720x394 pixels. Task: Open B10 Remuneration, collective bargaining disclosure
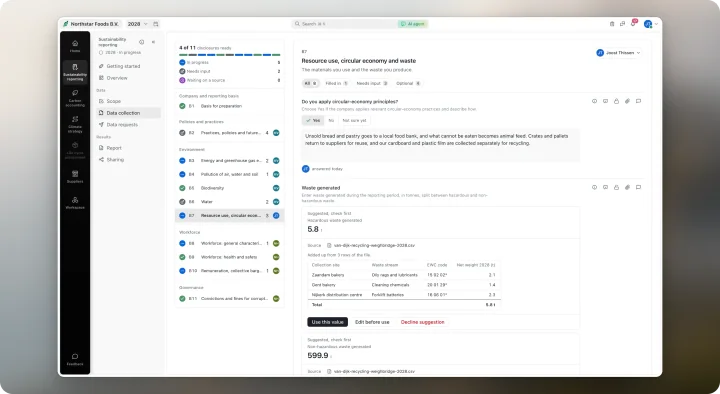(229, 271)
